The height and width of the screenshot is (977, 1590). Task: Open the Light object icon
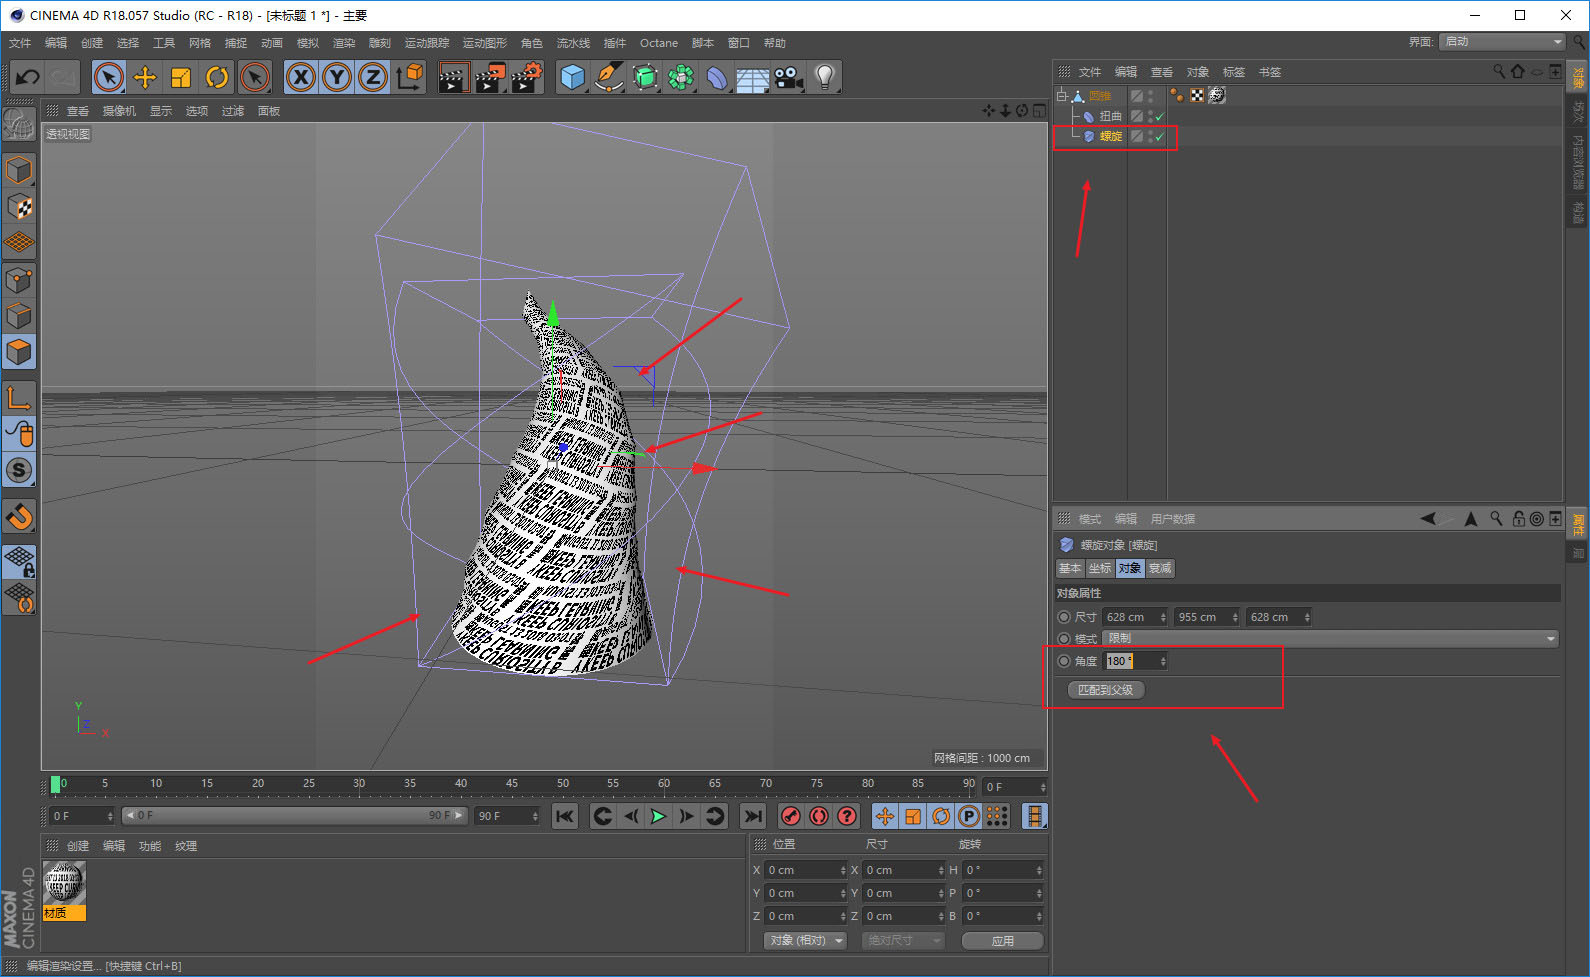click(824, 77)
